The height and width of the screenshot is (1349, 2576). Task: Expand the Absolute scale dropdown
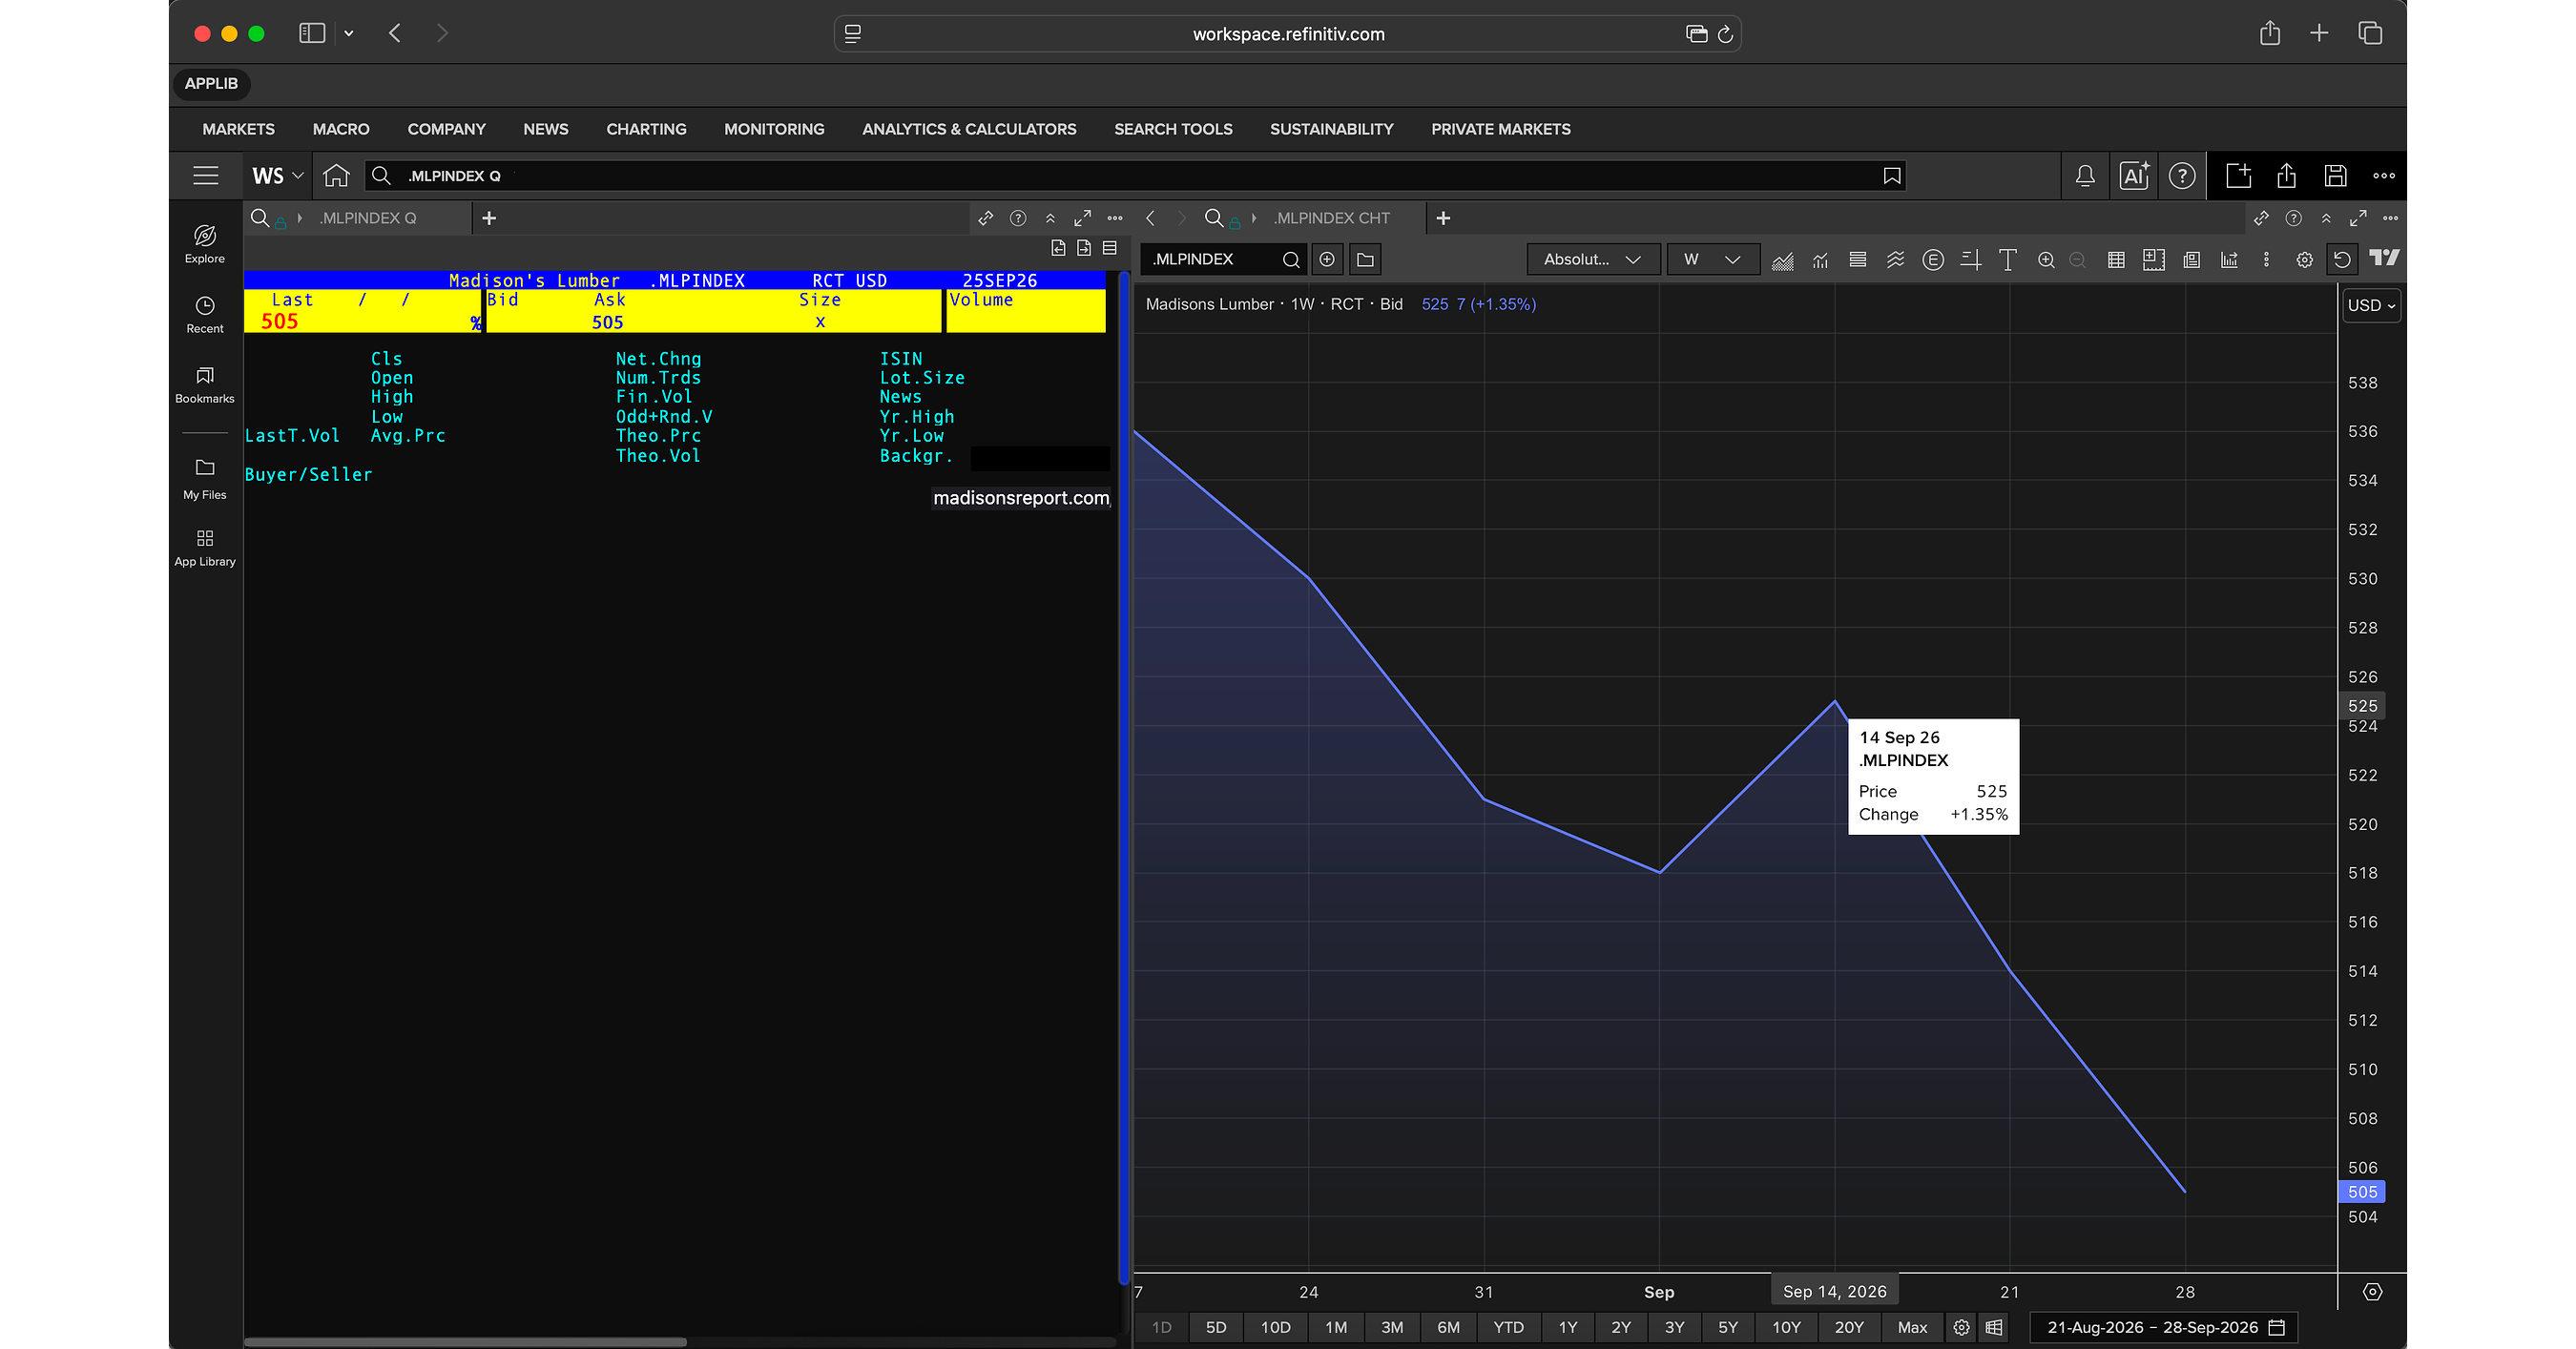pyautogui.click(x=1593, y=260)
